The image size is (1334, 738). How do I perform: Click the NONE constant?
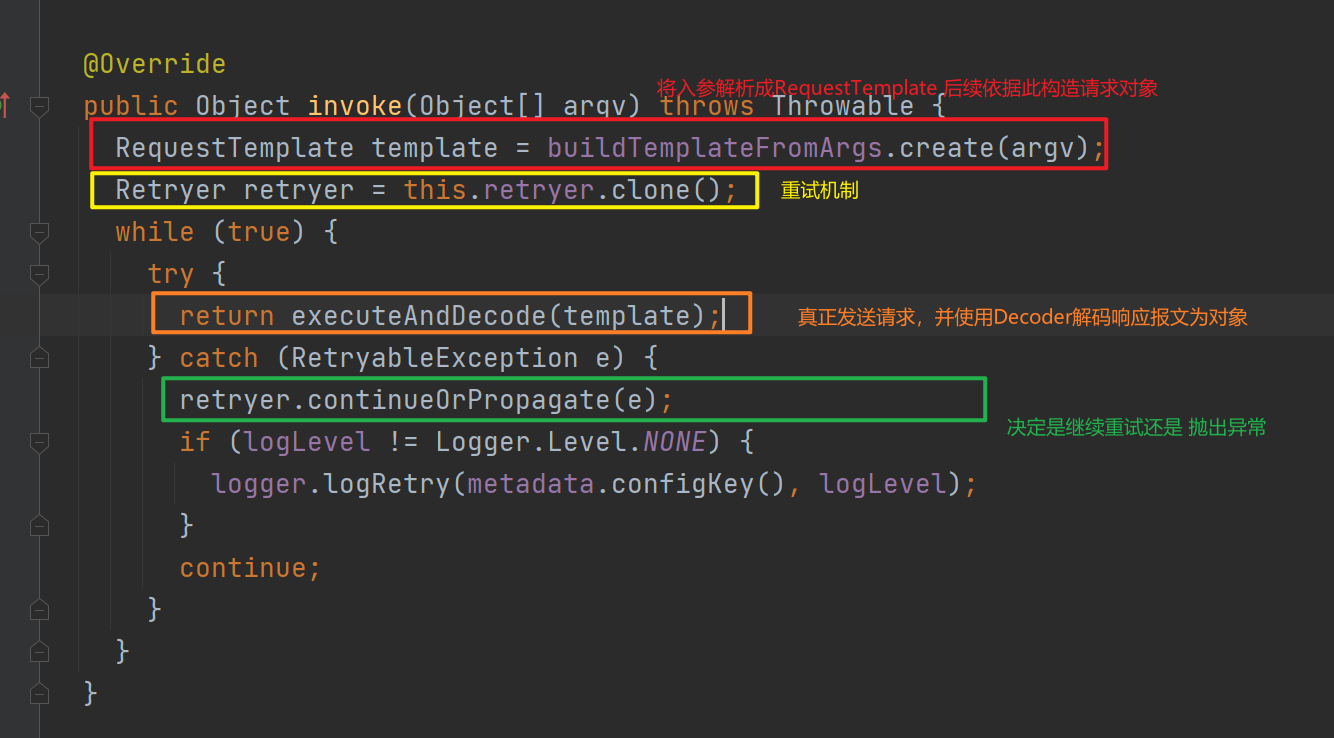[675, 443]
